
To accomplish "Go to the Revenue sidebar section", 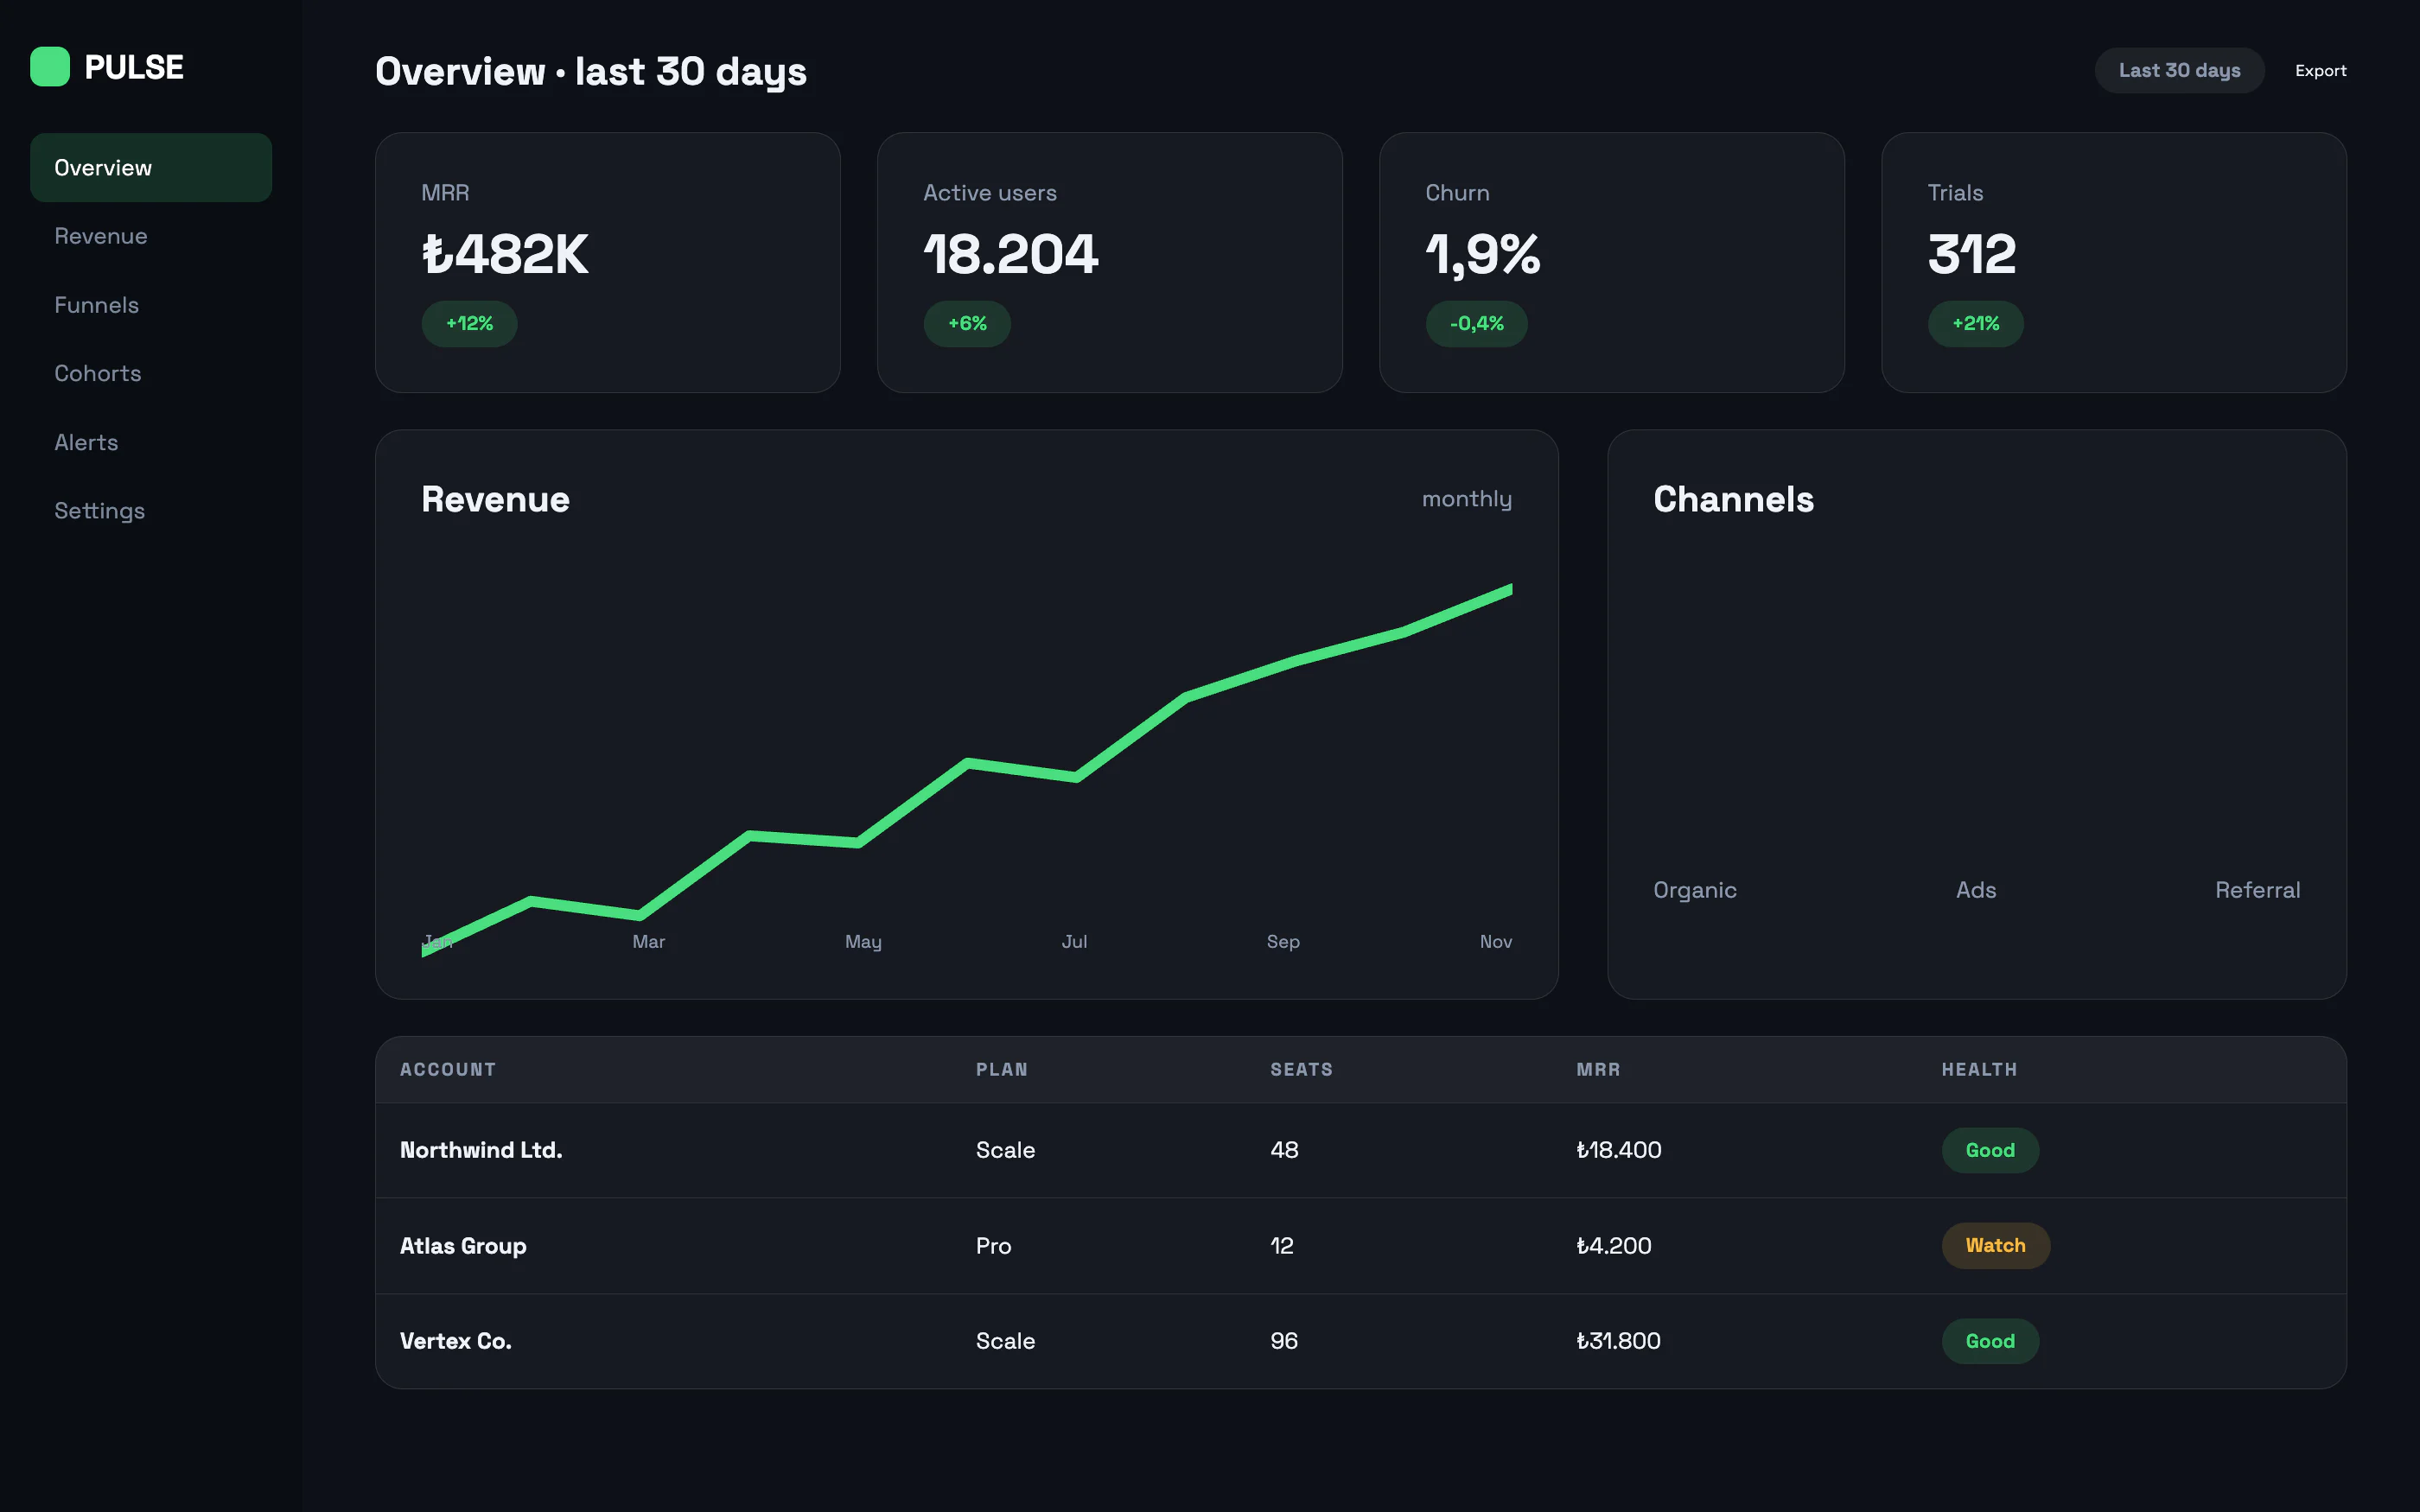I will [x=151, y=236].
